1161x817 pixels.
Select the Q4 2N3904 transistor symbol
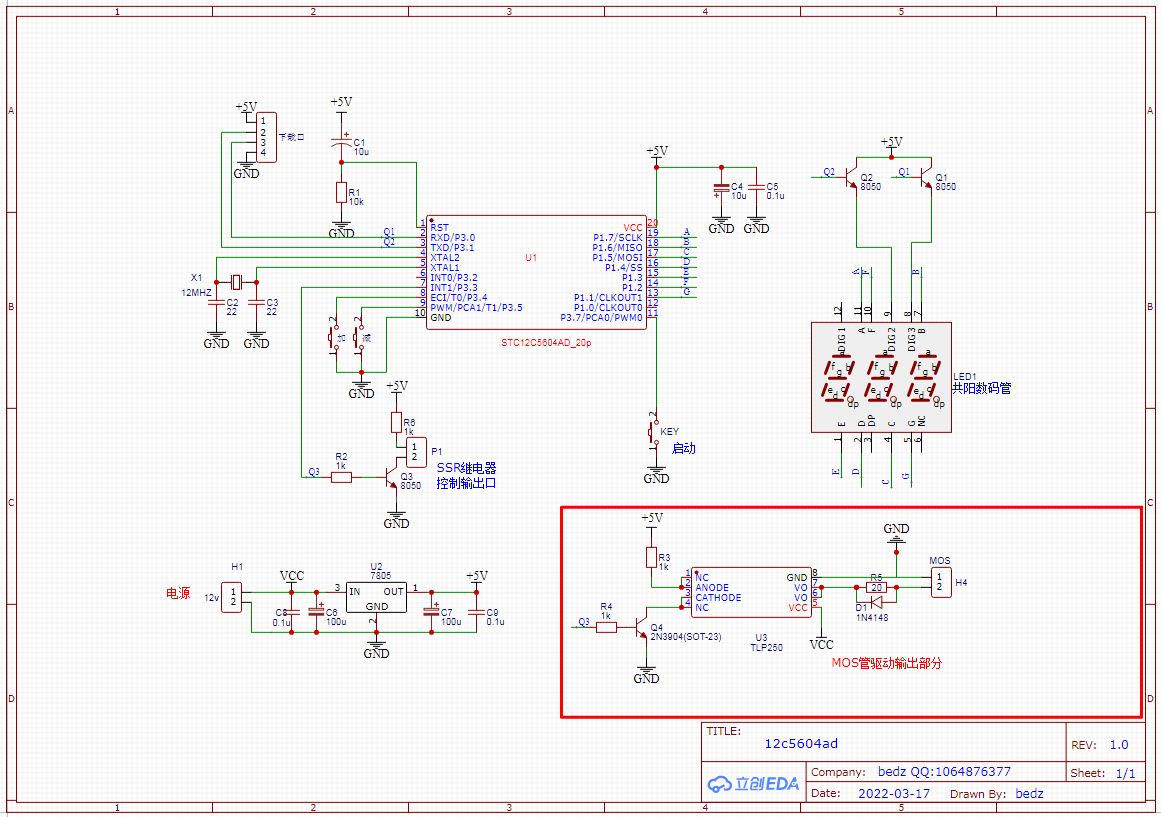(642, 627)
